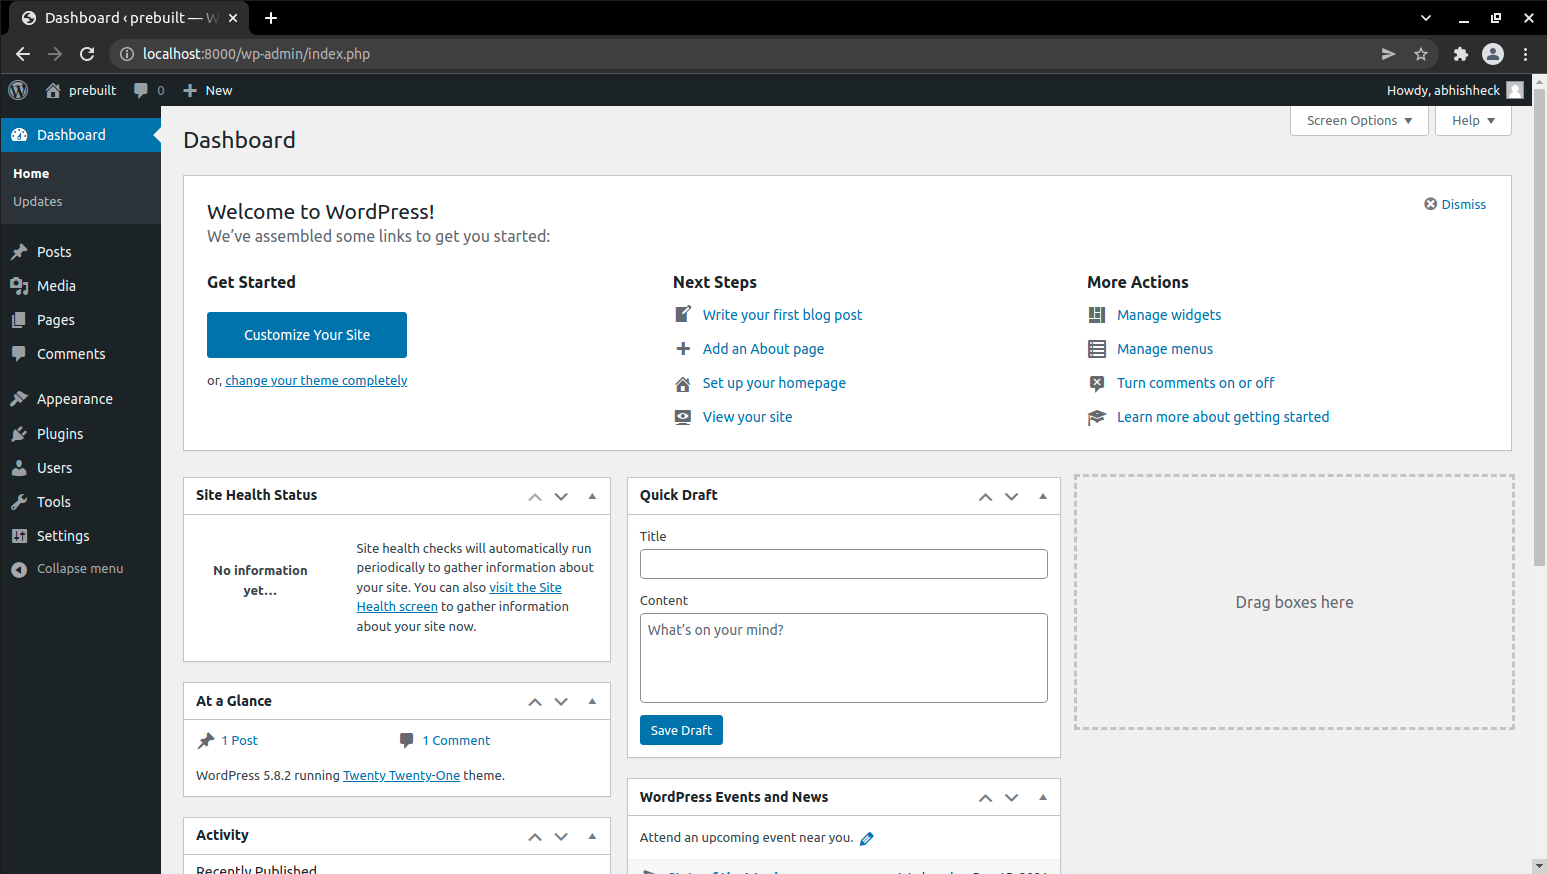Screen dimensions: 1547x874
Task: Open the comments bubble icon in admin bar
Action: click(141, 90)
